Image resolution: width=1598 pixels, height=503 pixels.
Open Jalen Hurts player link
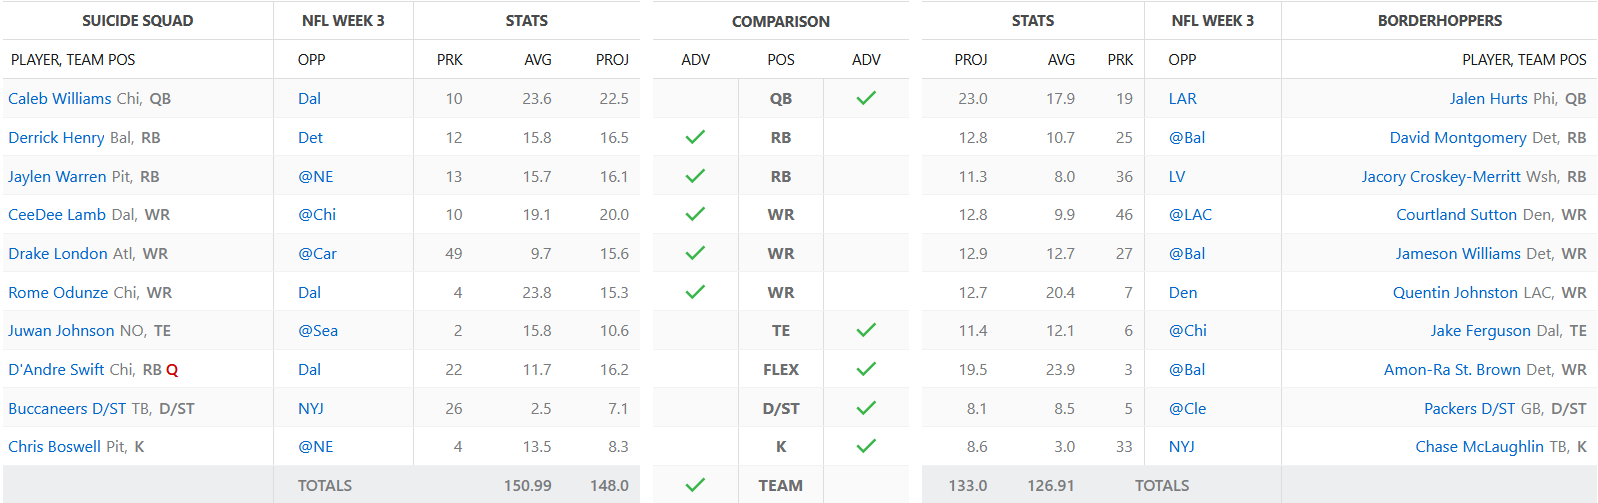coord(1488,98)
